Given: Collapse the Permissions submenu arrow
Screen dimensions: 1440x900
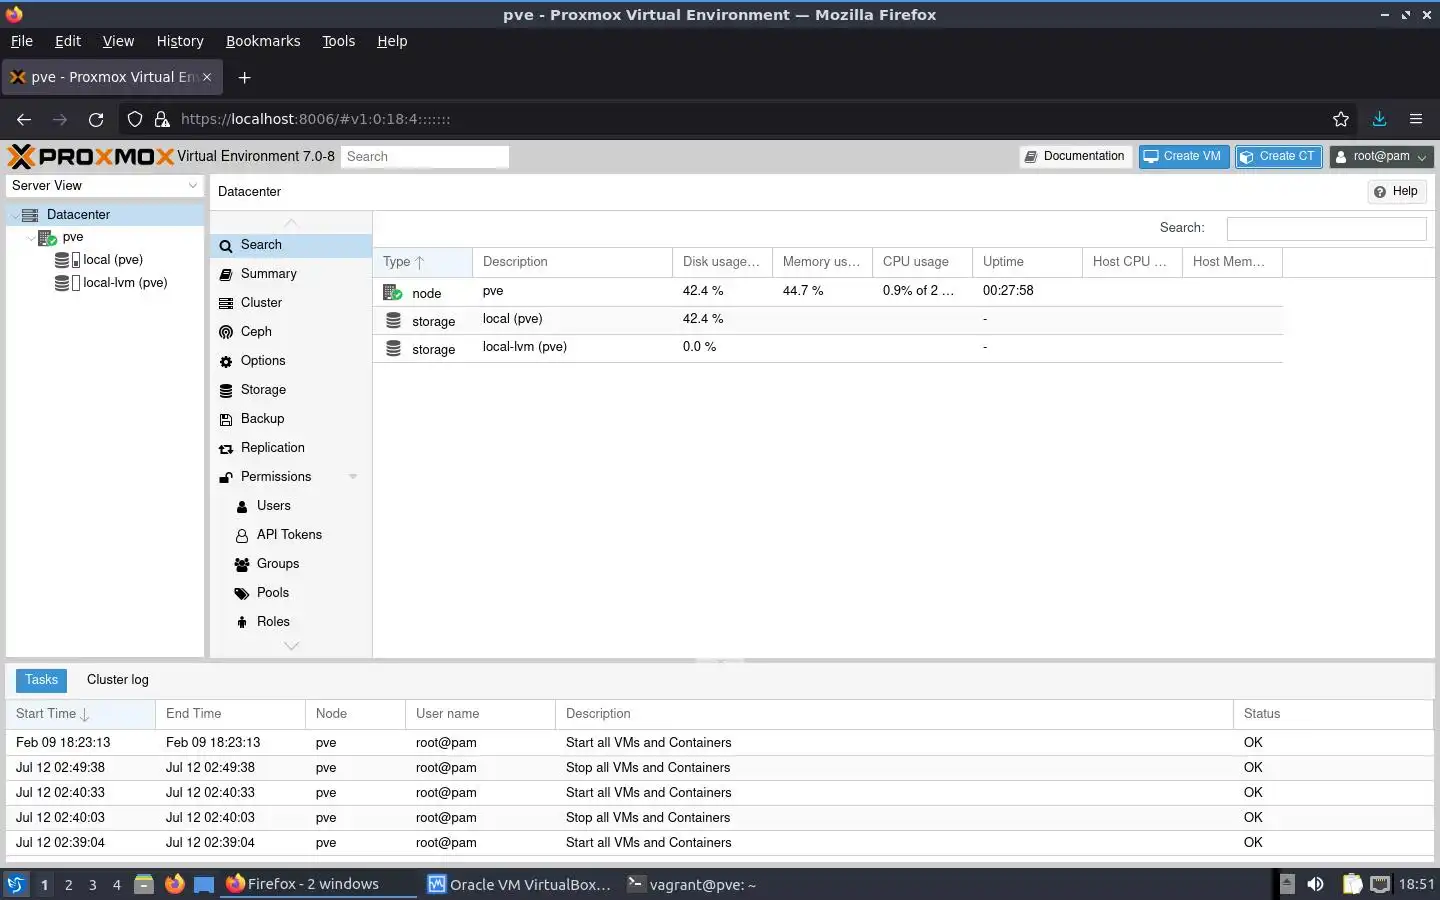Looking at the screenshot, I should tap(353, 477).
